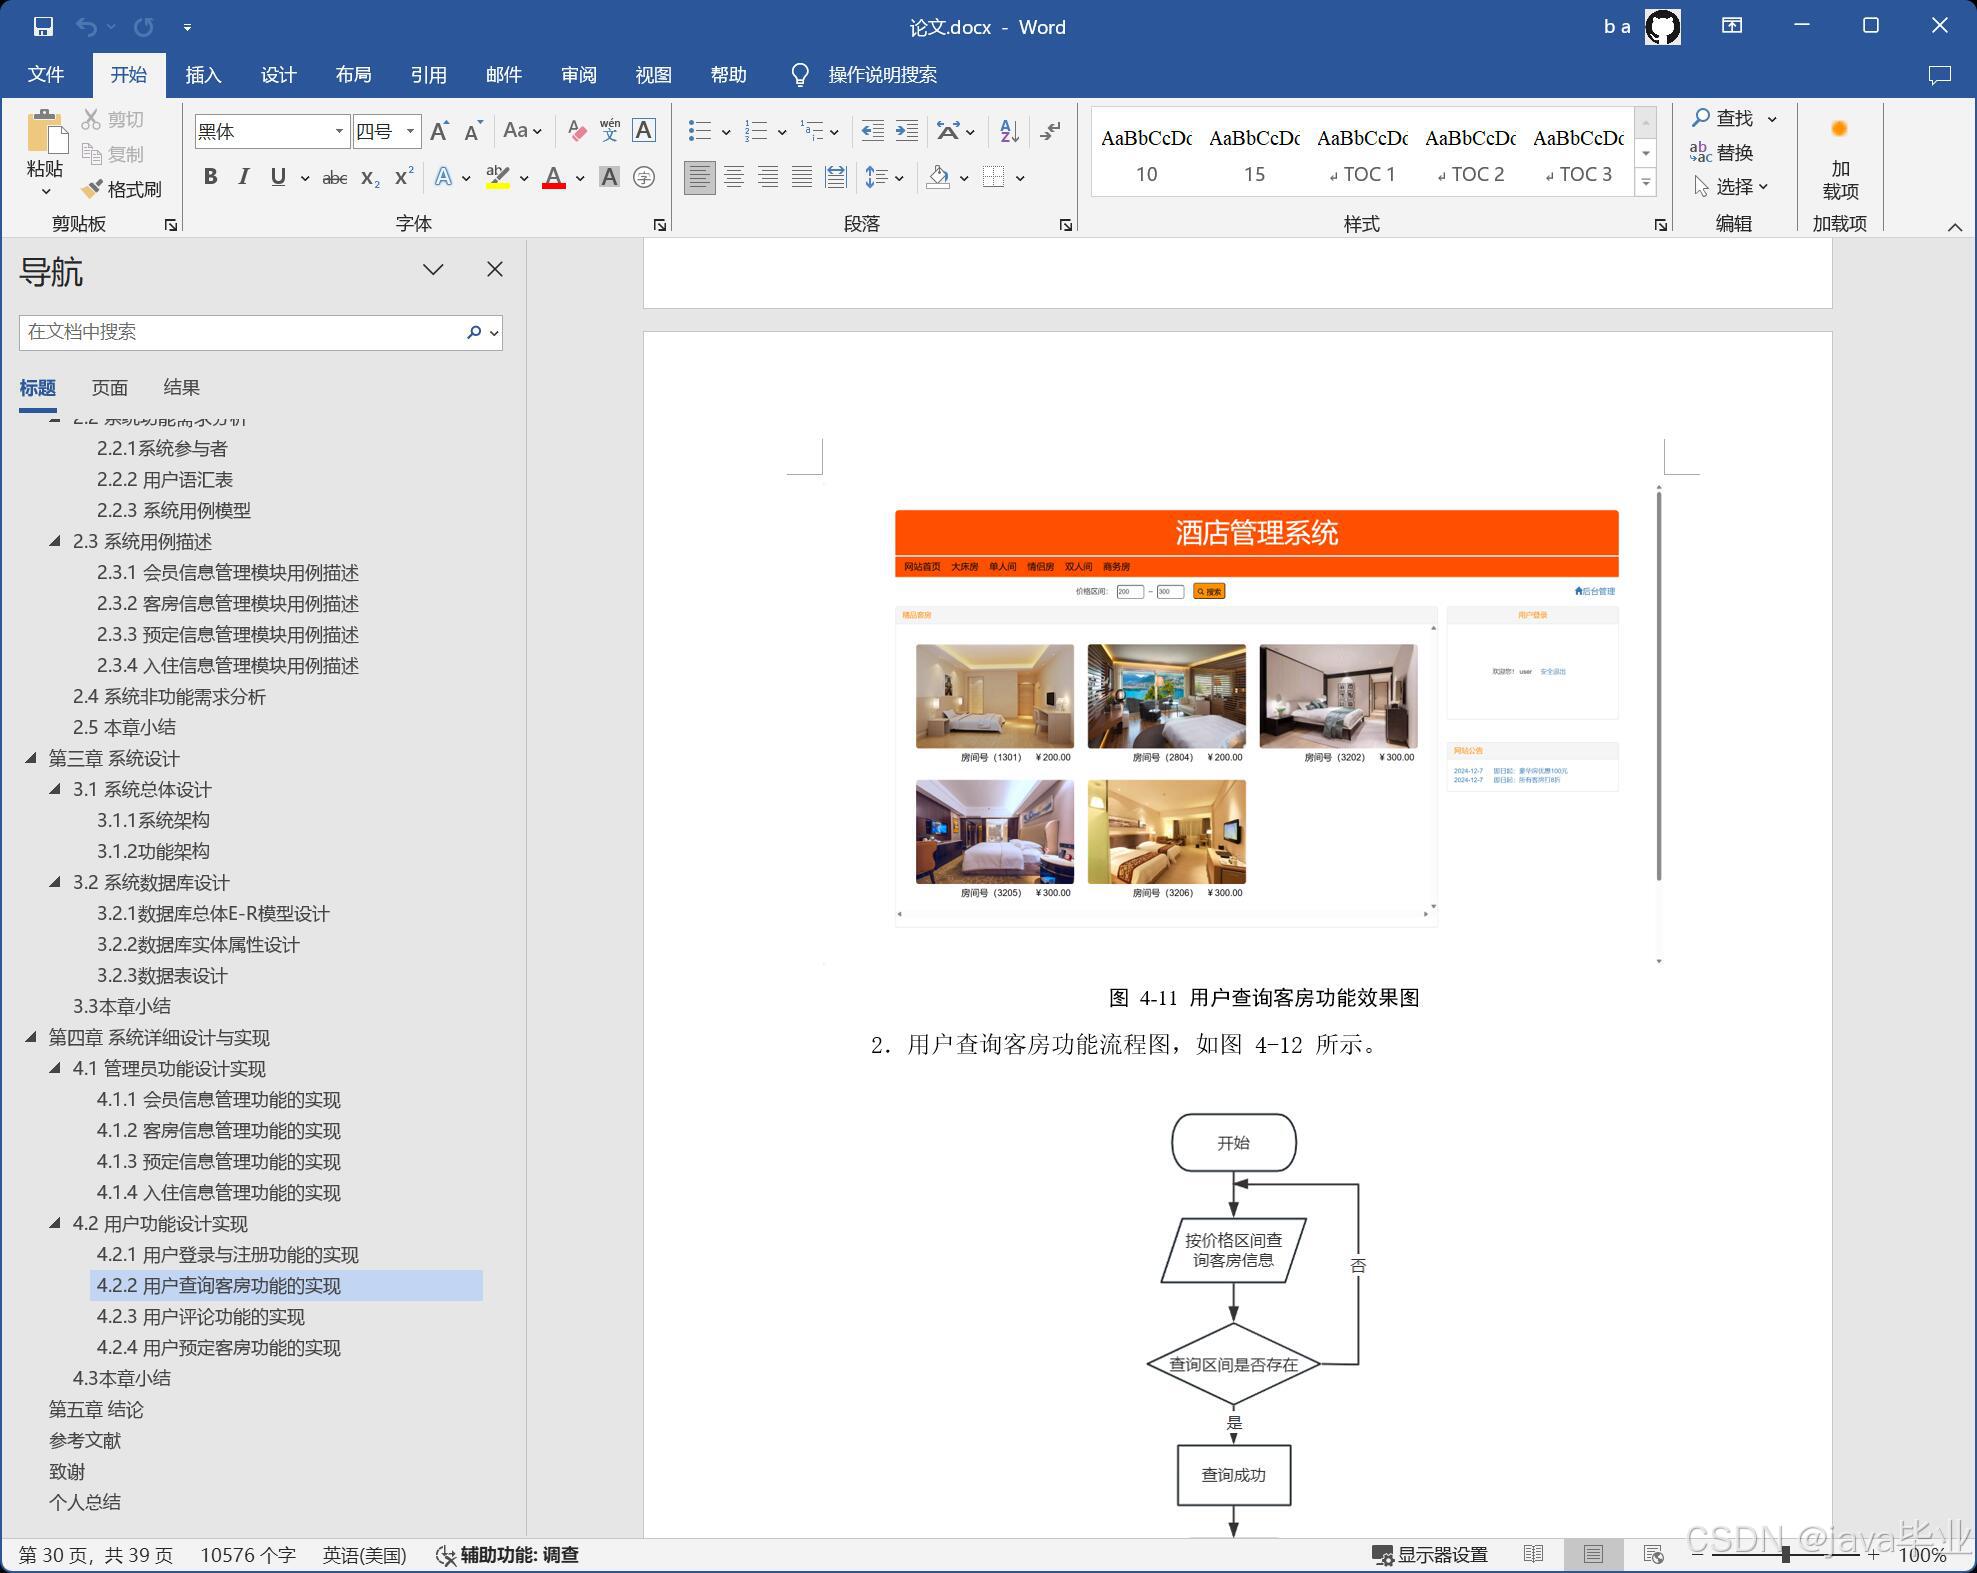Viewport: 1977px width, 1573px height.
Task: Go to 4.2.3 用户评论功能的实现 heading
Action: click(x=200, y=1317)
